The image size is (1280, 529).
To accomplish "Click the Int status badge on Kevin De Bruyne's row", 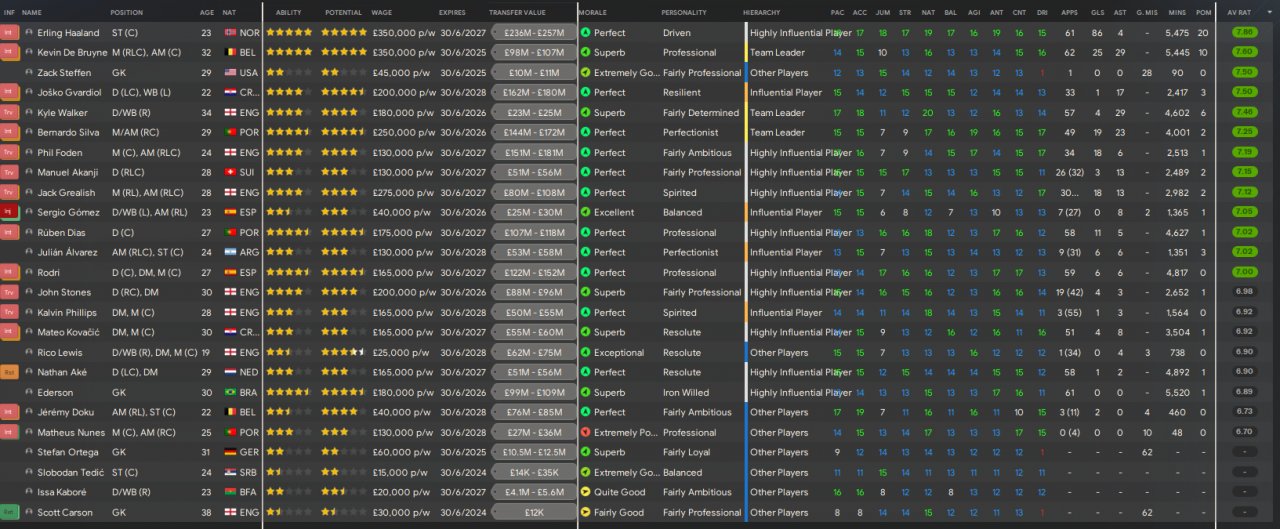I will tap(9, 53).
